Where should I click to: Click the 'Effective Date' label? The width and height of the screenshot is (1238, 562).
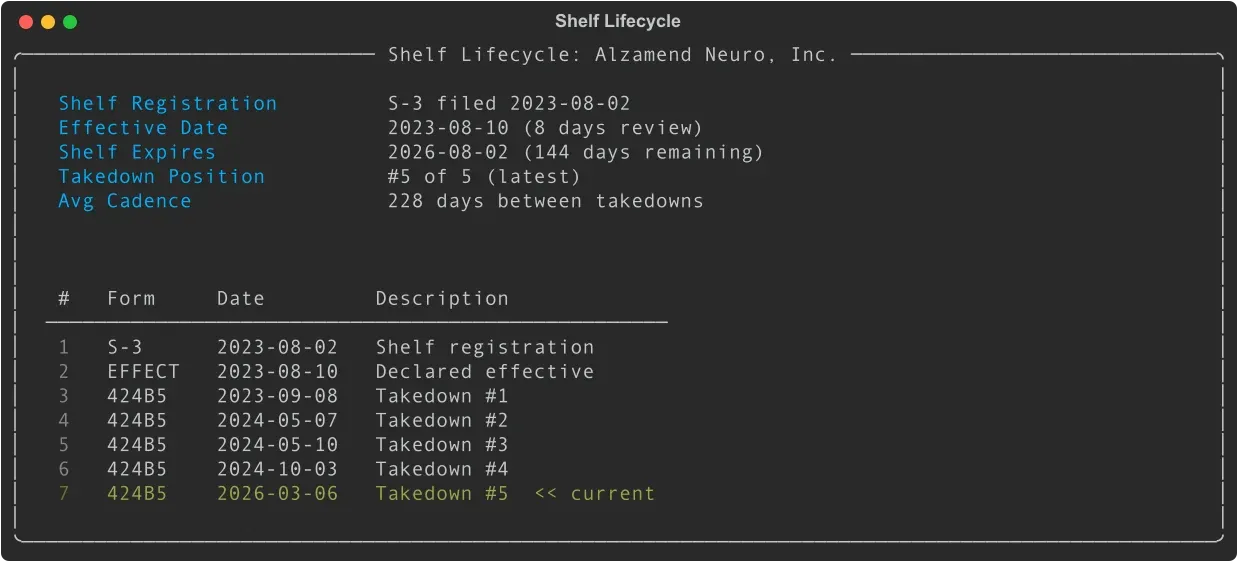point(143,128)
